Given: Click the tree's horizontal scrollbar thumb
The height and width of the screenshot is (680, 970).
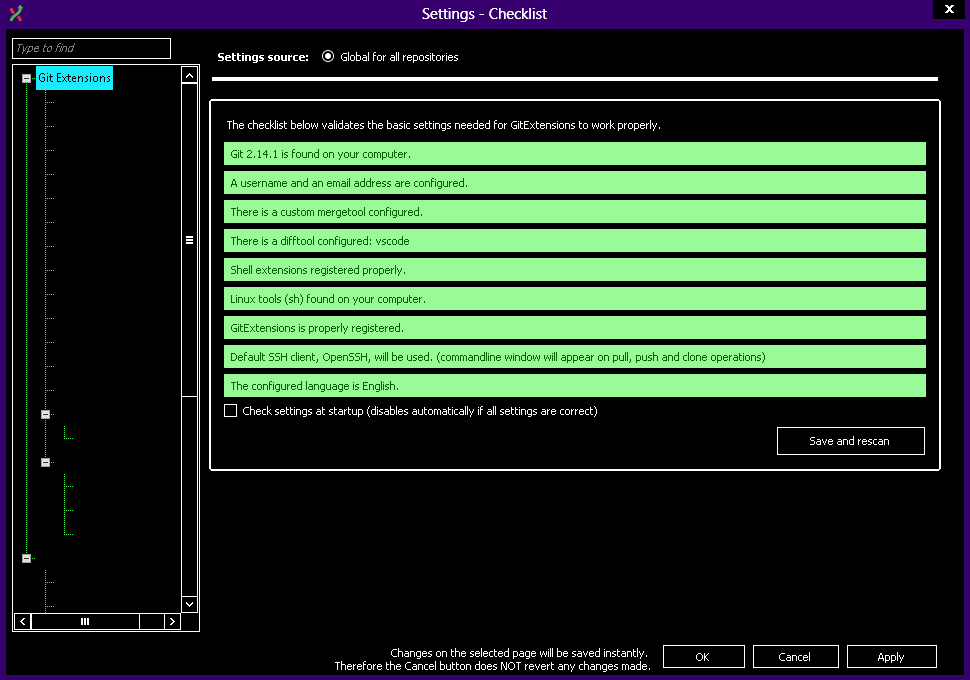Looking at the screenshot, I should 85,621.
